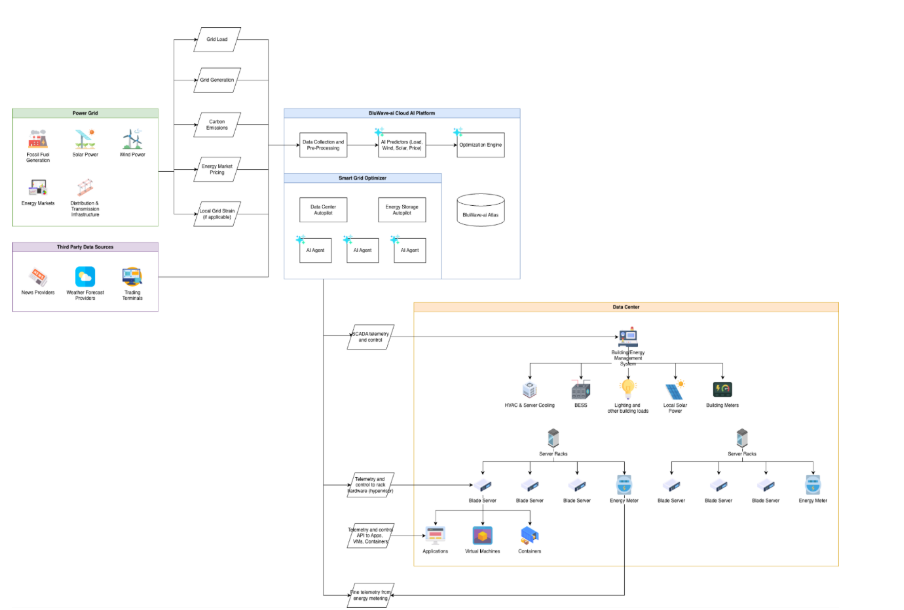Viewport: 904px width, 610px height.
Task: Select the Wind Power turbine icon
Action: click(x=133, y=139)
